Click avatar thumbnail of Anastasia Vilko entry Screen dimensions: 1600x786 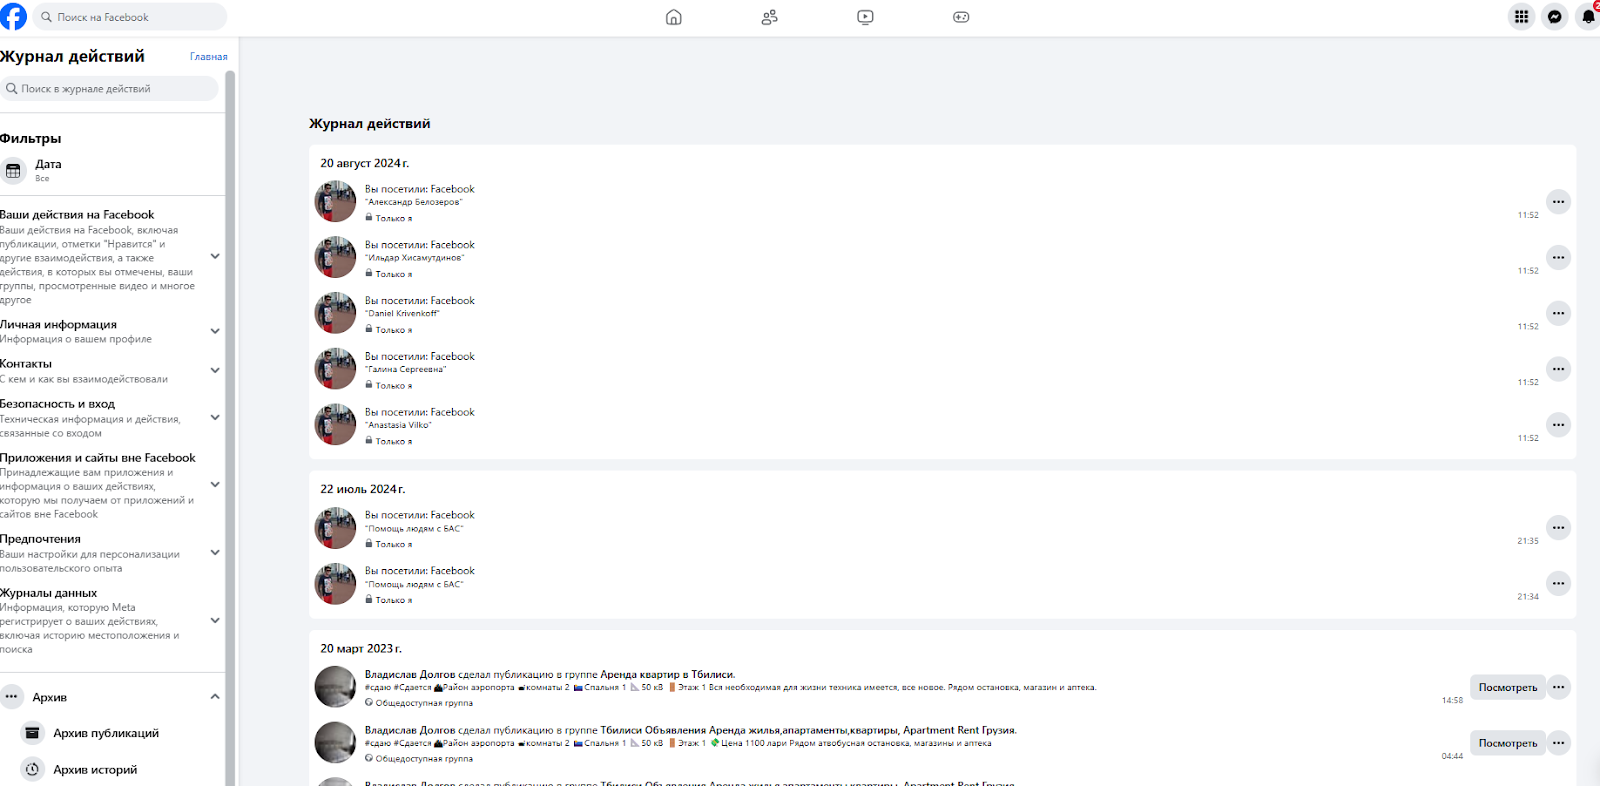coord(335,425)
